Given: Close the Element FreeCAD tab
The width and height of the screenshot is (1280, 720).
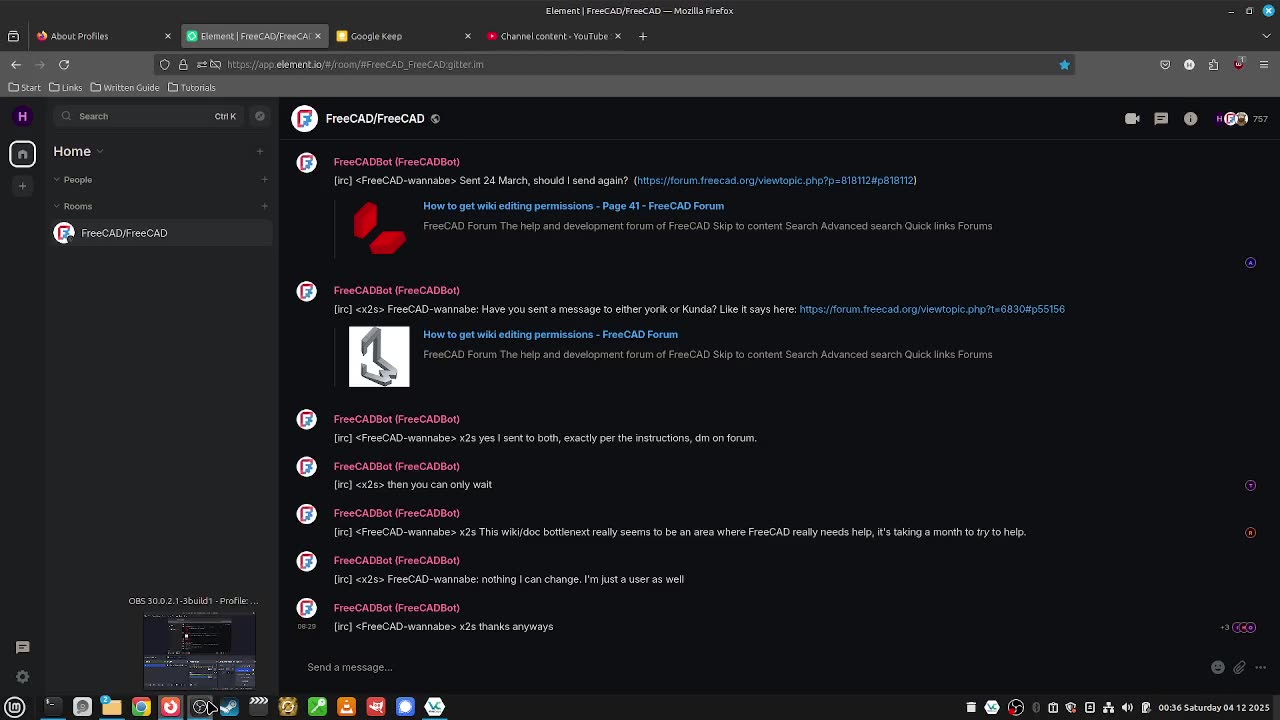Looking at the screenshot, I should point(318,36).
